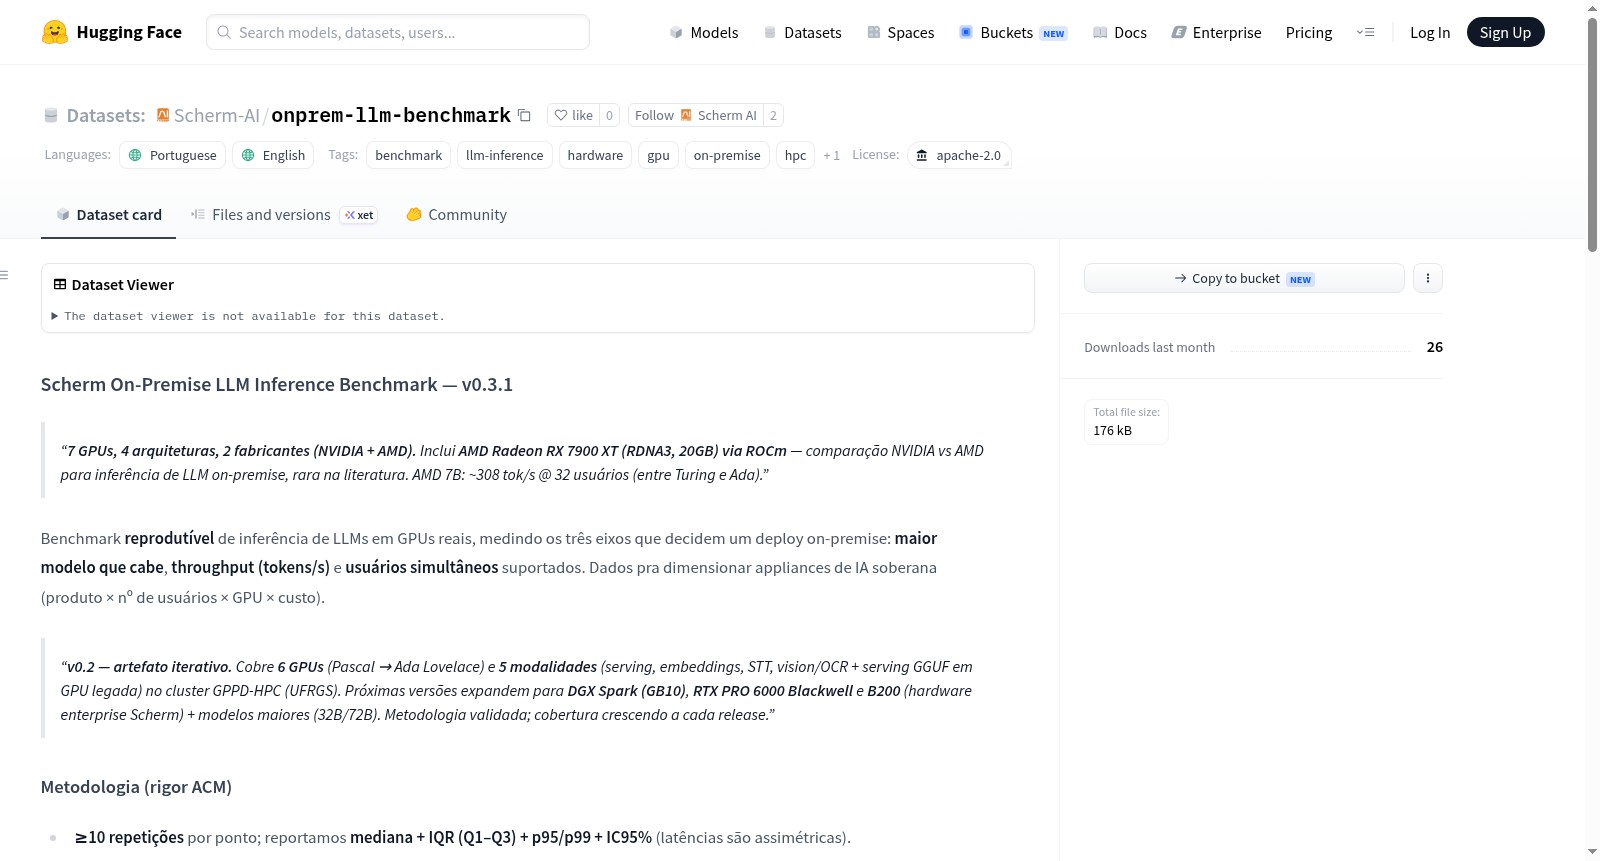Click the Datasets: breadcrumb label
Image resolution: width=1600 pixels, height=861 pixels.
click(106, 115)
